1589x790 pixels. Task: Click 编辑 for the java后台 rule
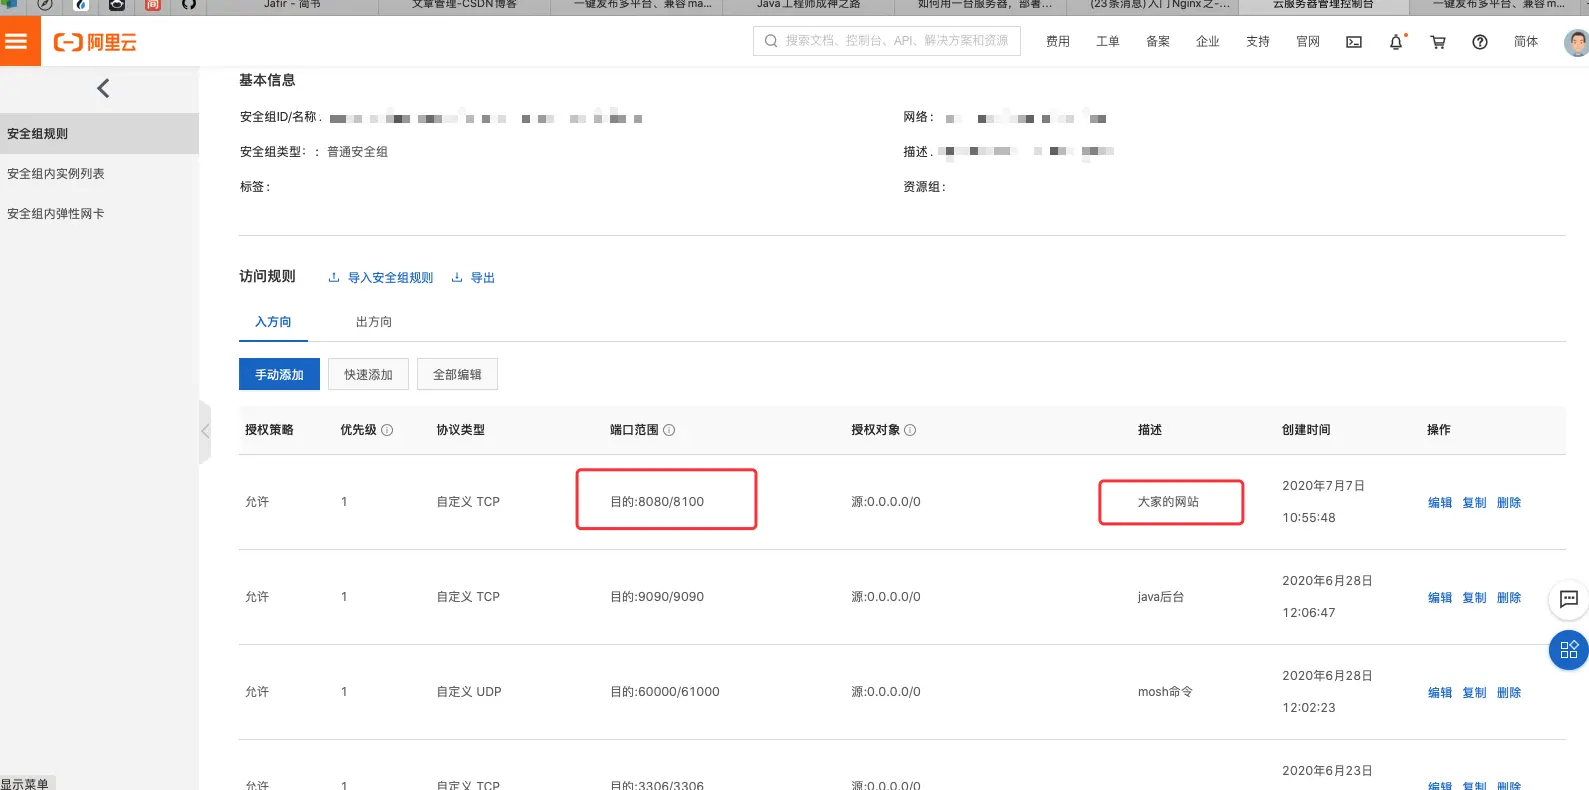[x=1440, y=598]
